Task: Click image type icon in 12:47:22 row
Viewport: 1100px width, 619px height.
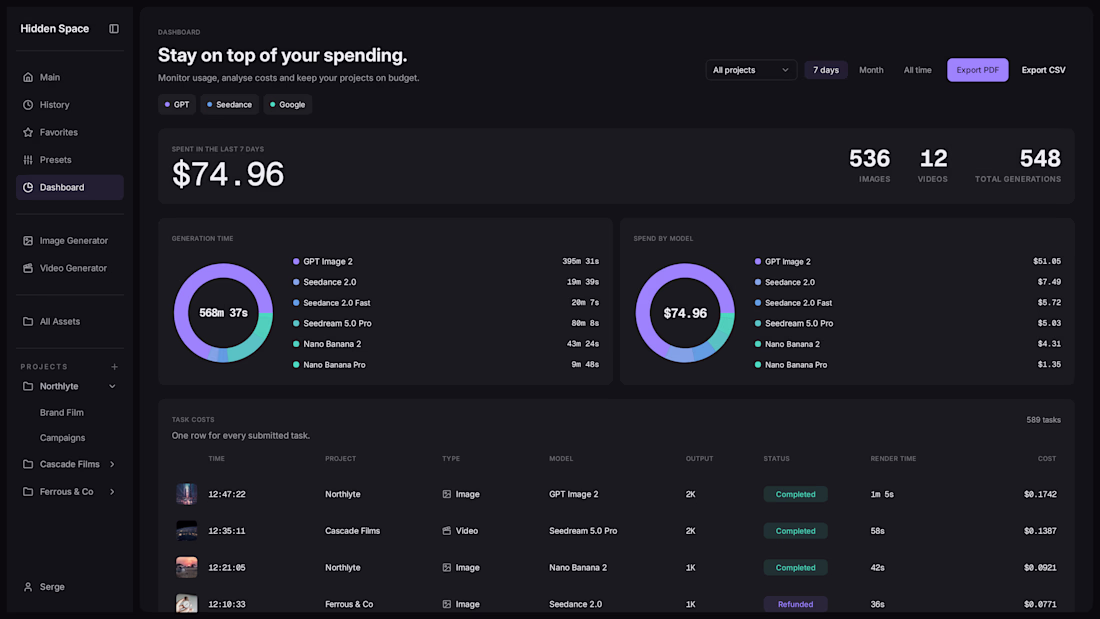Action: (x=447, y=494)
